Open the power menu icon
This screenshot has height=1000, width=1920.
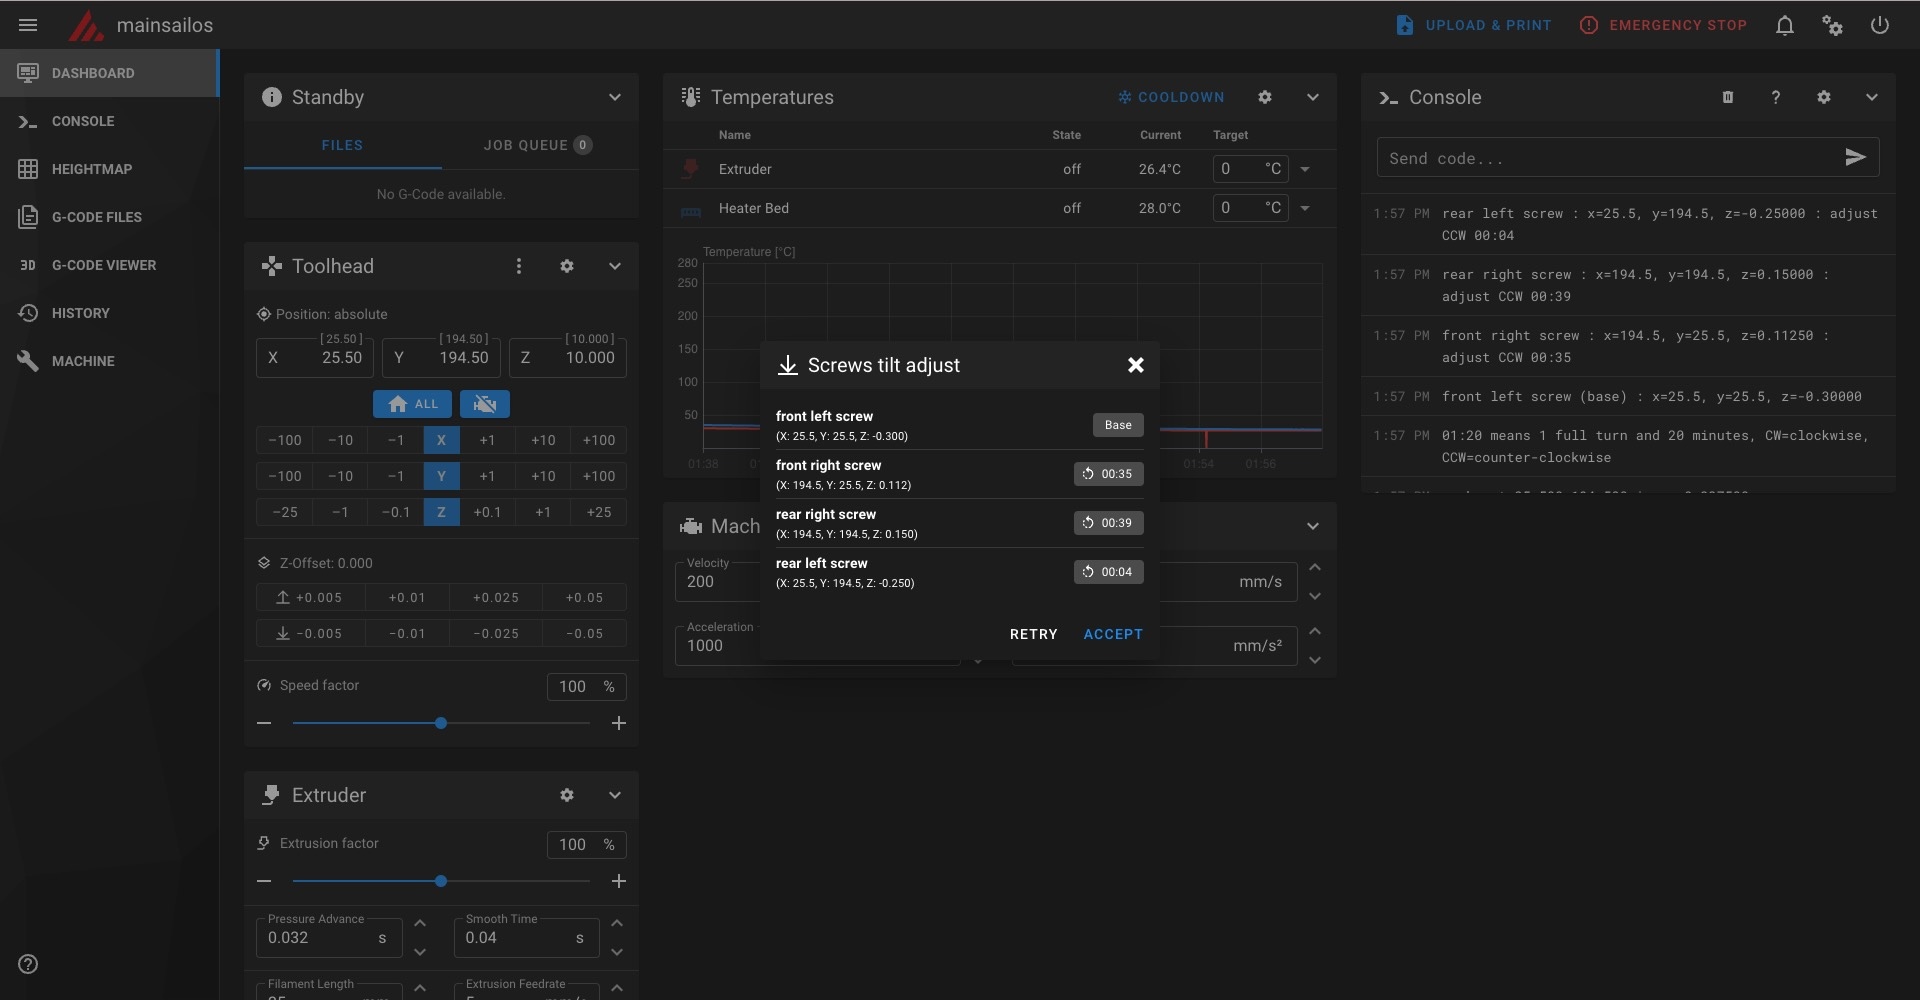tap(1880, 25)
